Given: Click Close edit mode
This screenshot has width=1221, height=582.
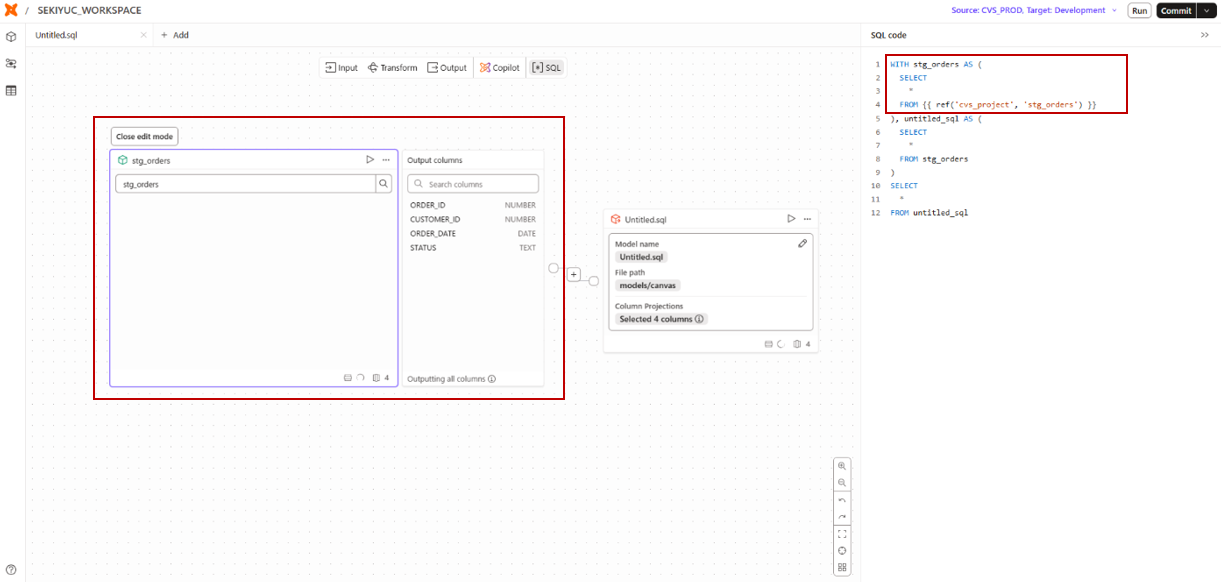Looking at the screenshot, I should tap(144, 137).
